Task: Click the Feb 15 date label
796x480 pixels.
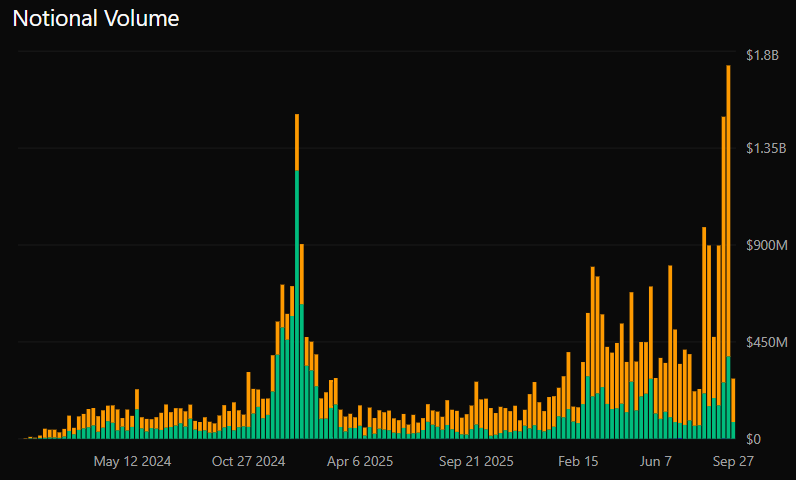Action: point(578,461)
